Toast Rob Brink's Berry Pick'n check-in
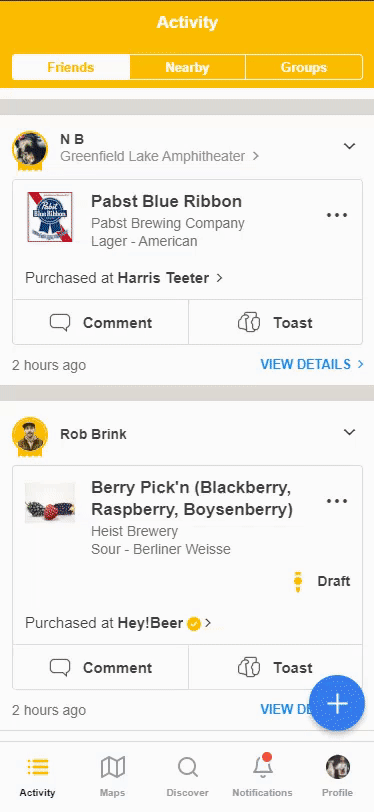Viewport: 374px width, 812px height. tap(276, 668)
